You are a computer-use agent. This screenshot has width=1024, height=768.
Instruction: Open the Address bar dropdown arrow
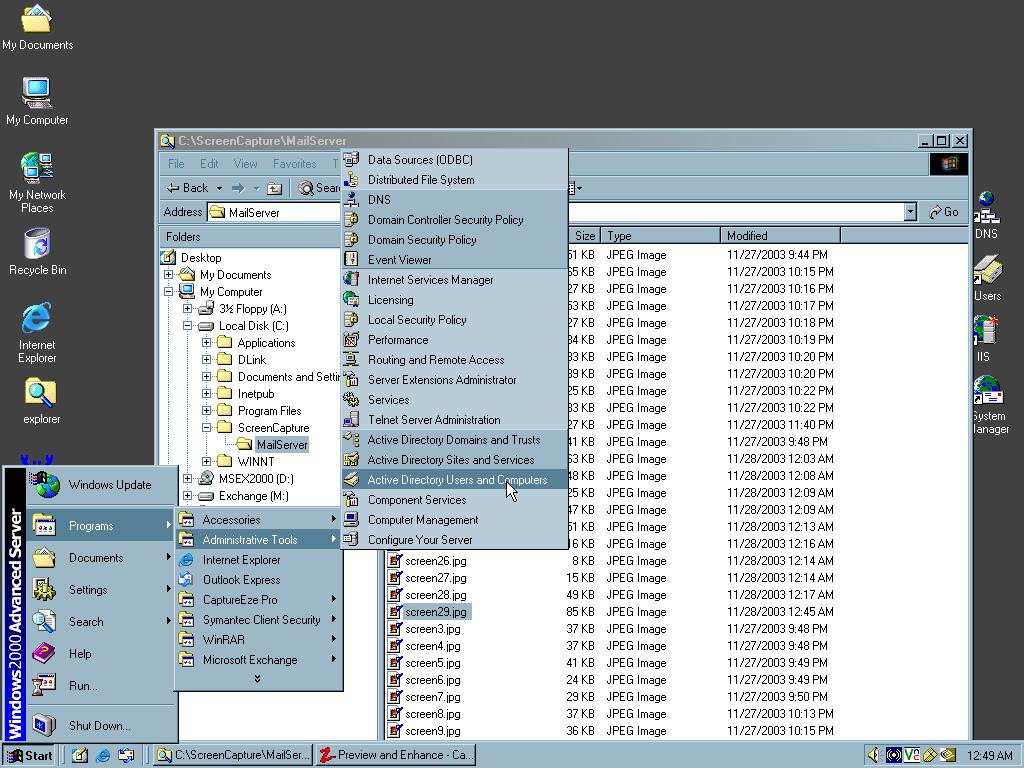(x=910, y=212)
